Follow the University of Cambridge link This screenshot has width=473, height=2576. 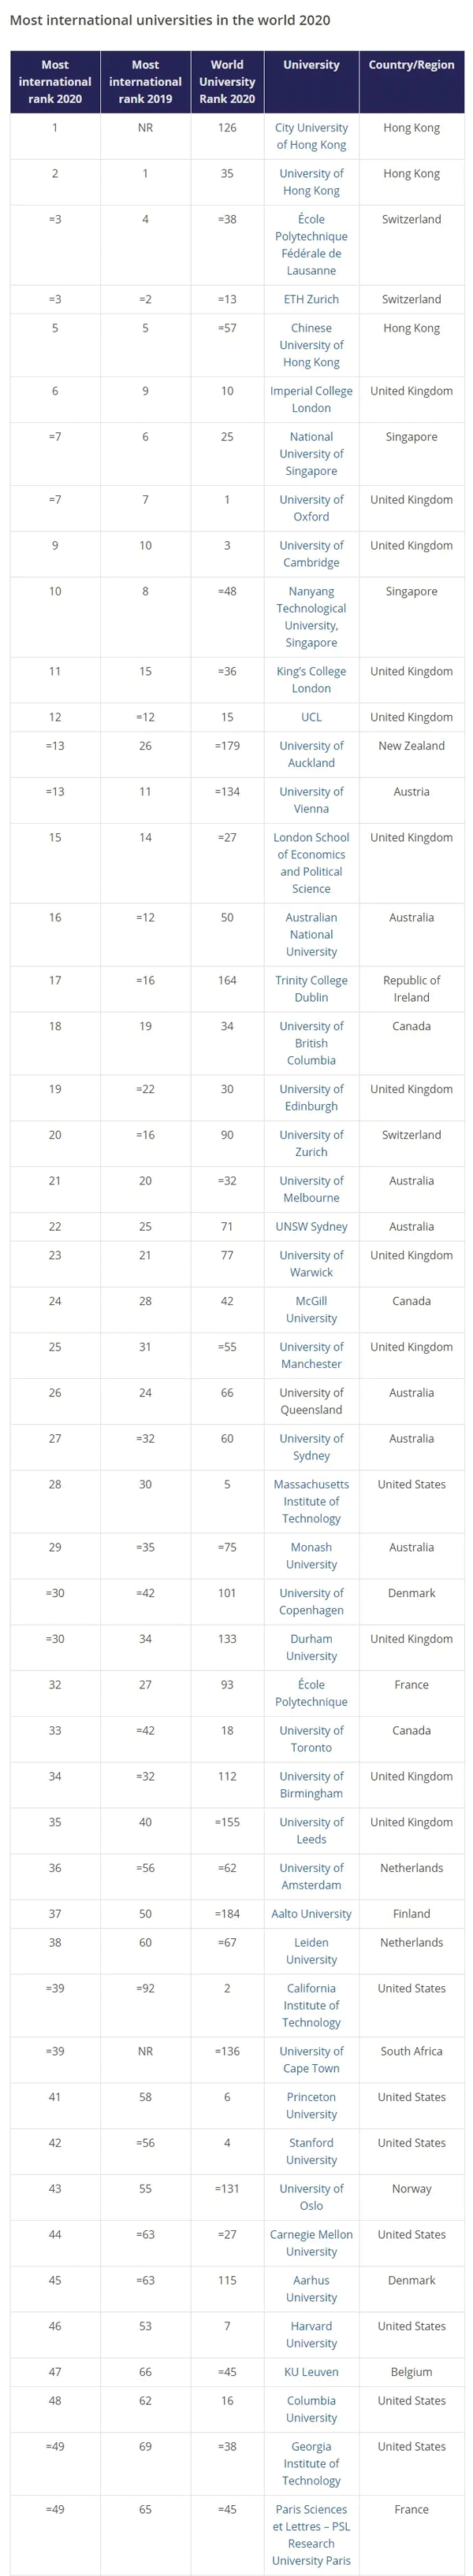point(311,554)
